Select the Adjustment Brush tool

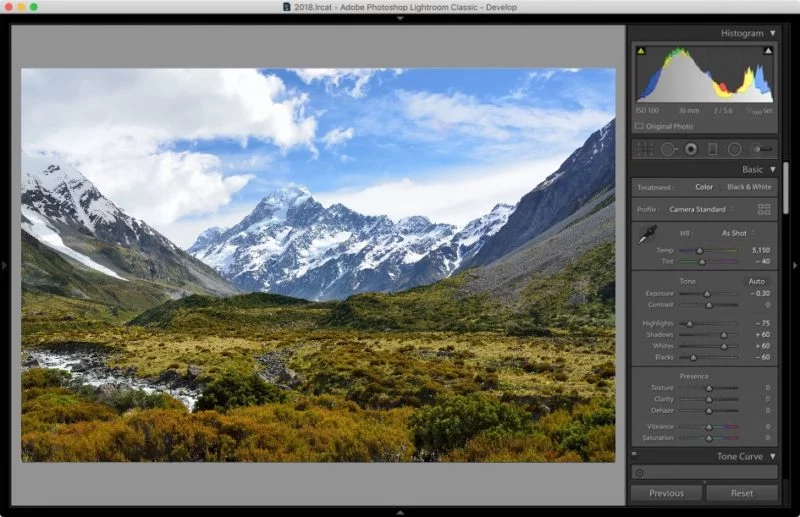[x=760, y=149]
